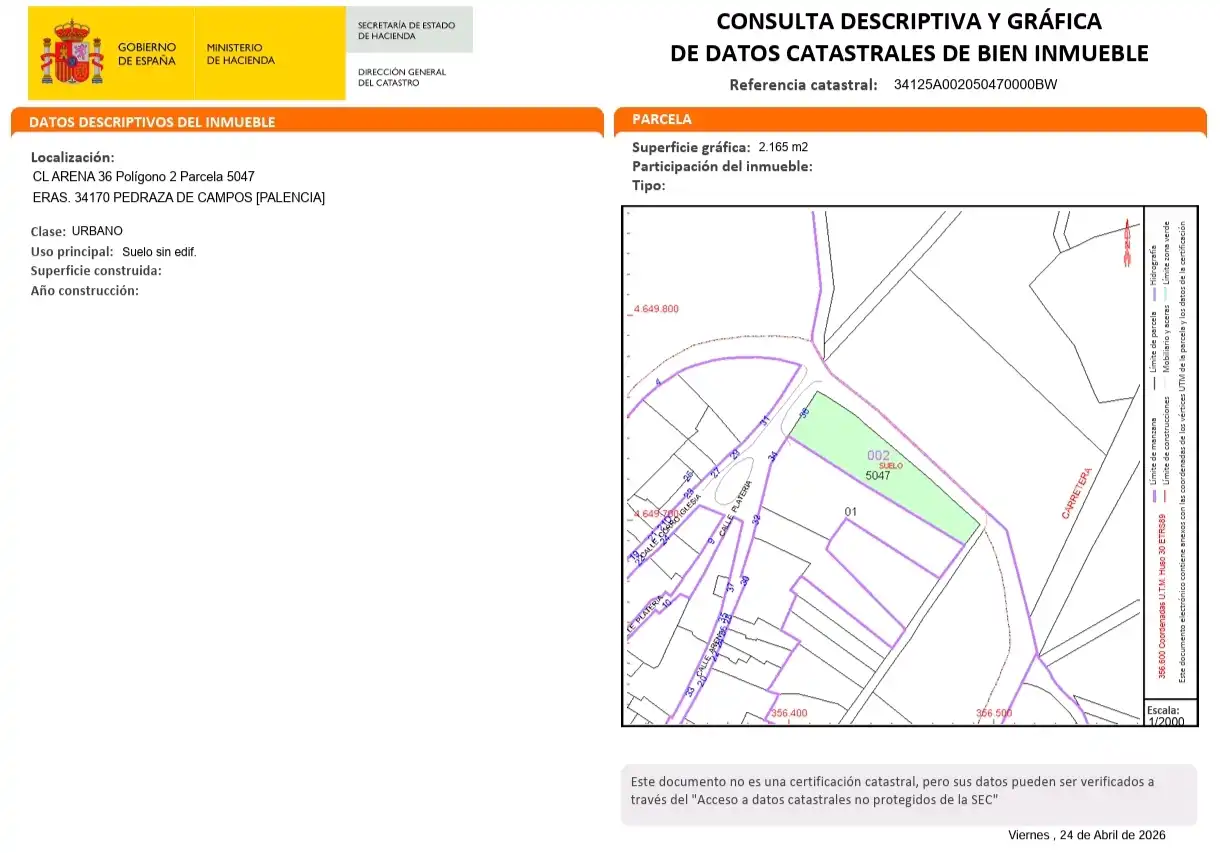Click the 'Acceso a datos catastrales no protegidos' disclaimer text

pos(844,800)
